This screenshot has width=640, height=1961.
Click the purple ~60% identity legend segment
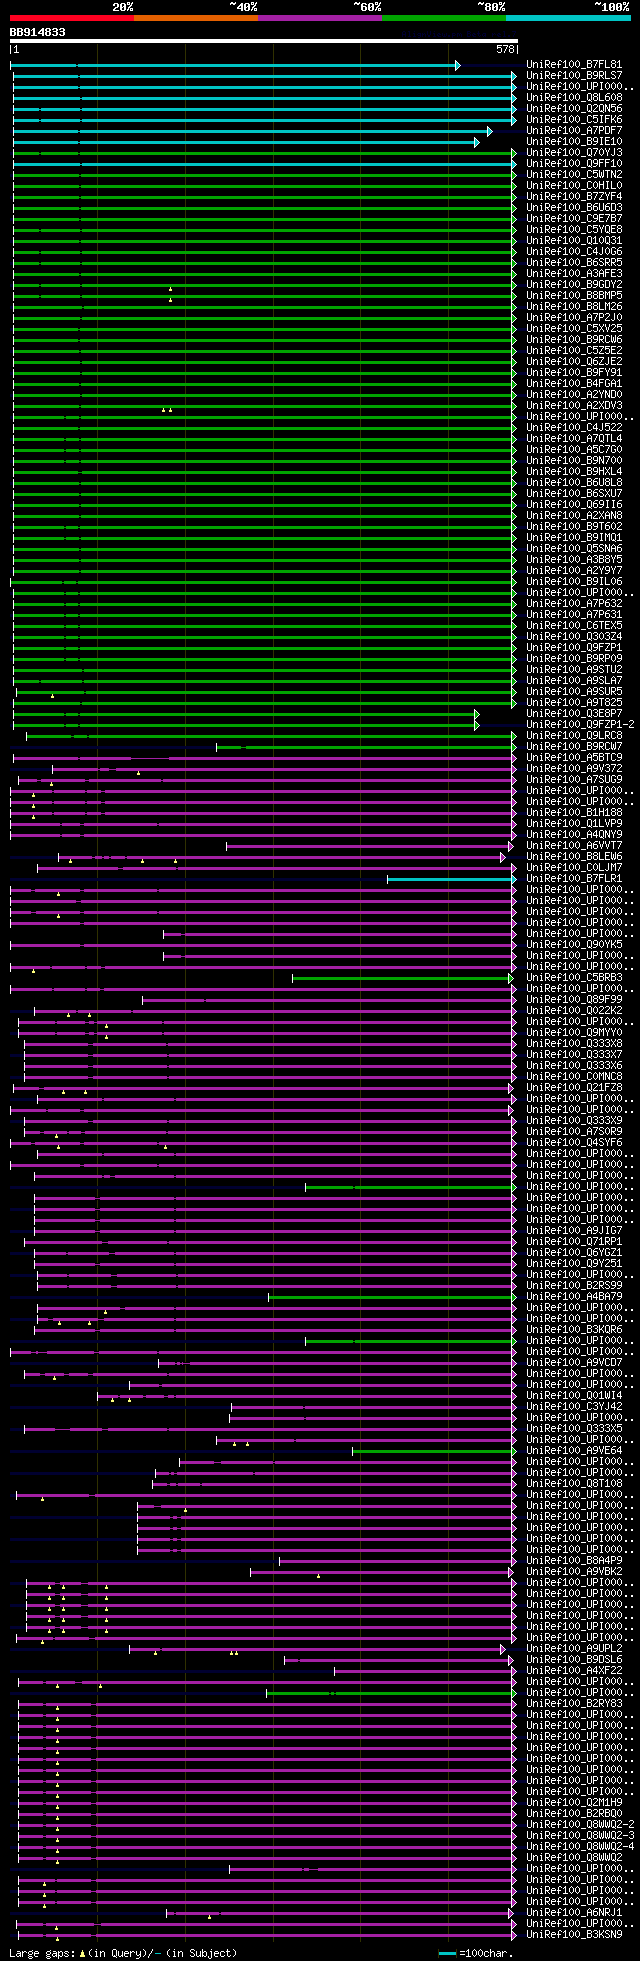pos(320,18)
